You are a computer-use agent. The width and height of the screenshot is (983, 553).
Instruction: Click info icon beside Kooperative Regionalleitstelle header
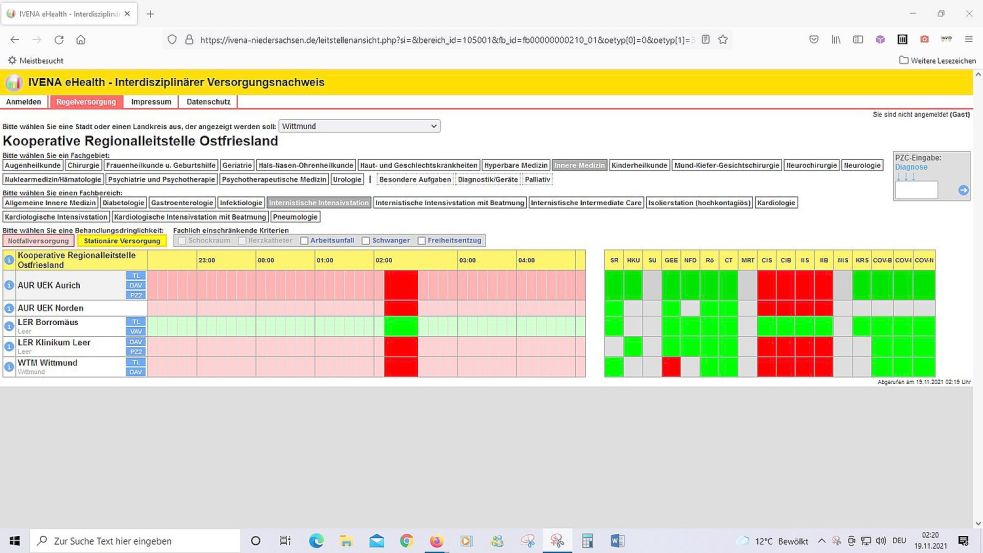pyautogui.click(x=9, y=260)
